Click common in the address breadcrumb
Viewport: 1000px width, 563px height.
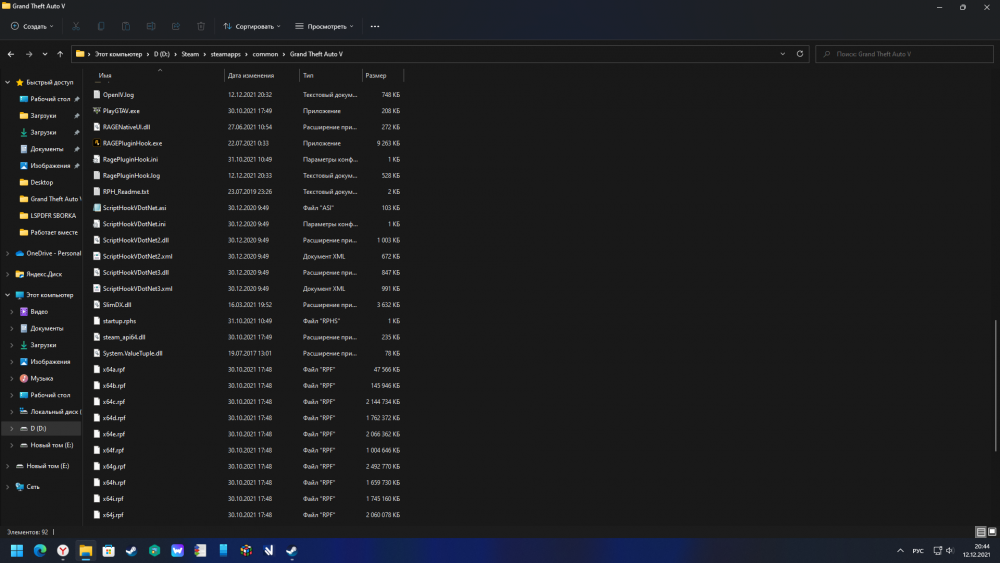point(265,54)
